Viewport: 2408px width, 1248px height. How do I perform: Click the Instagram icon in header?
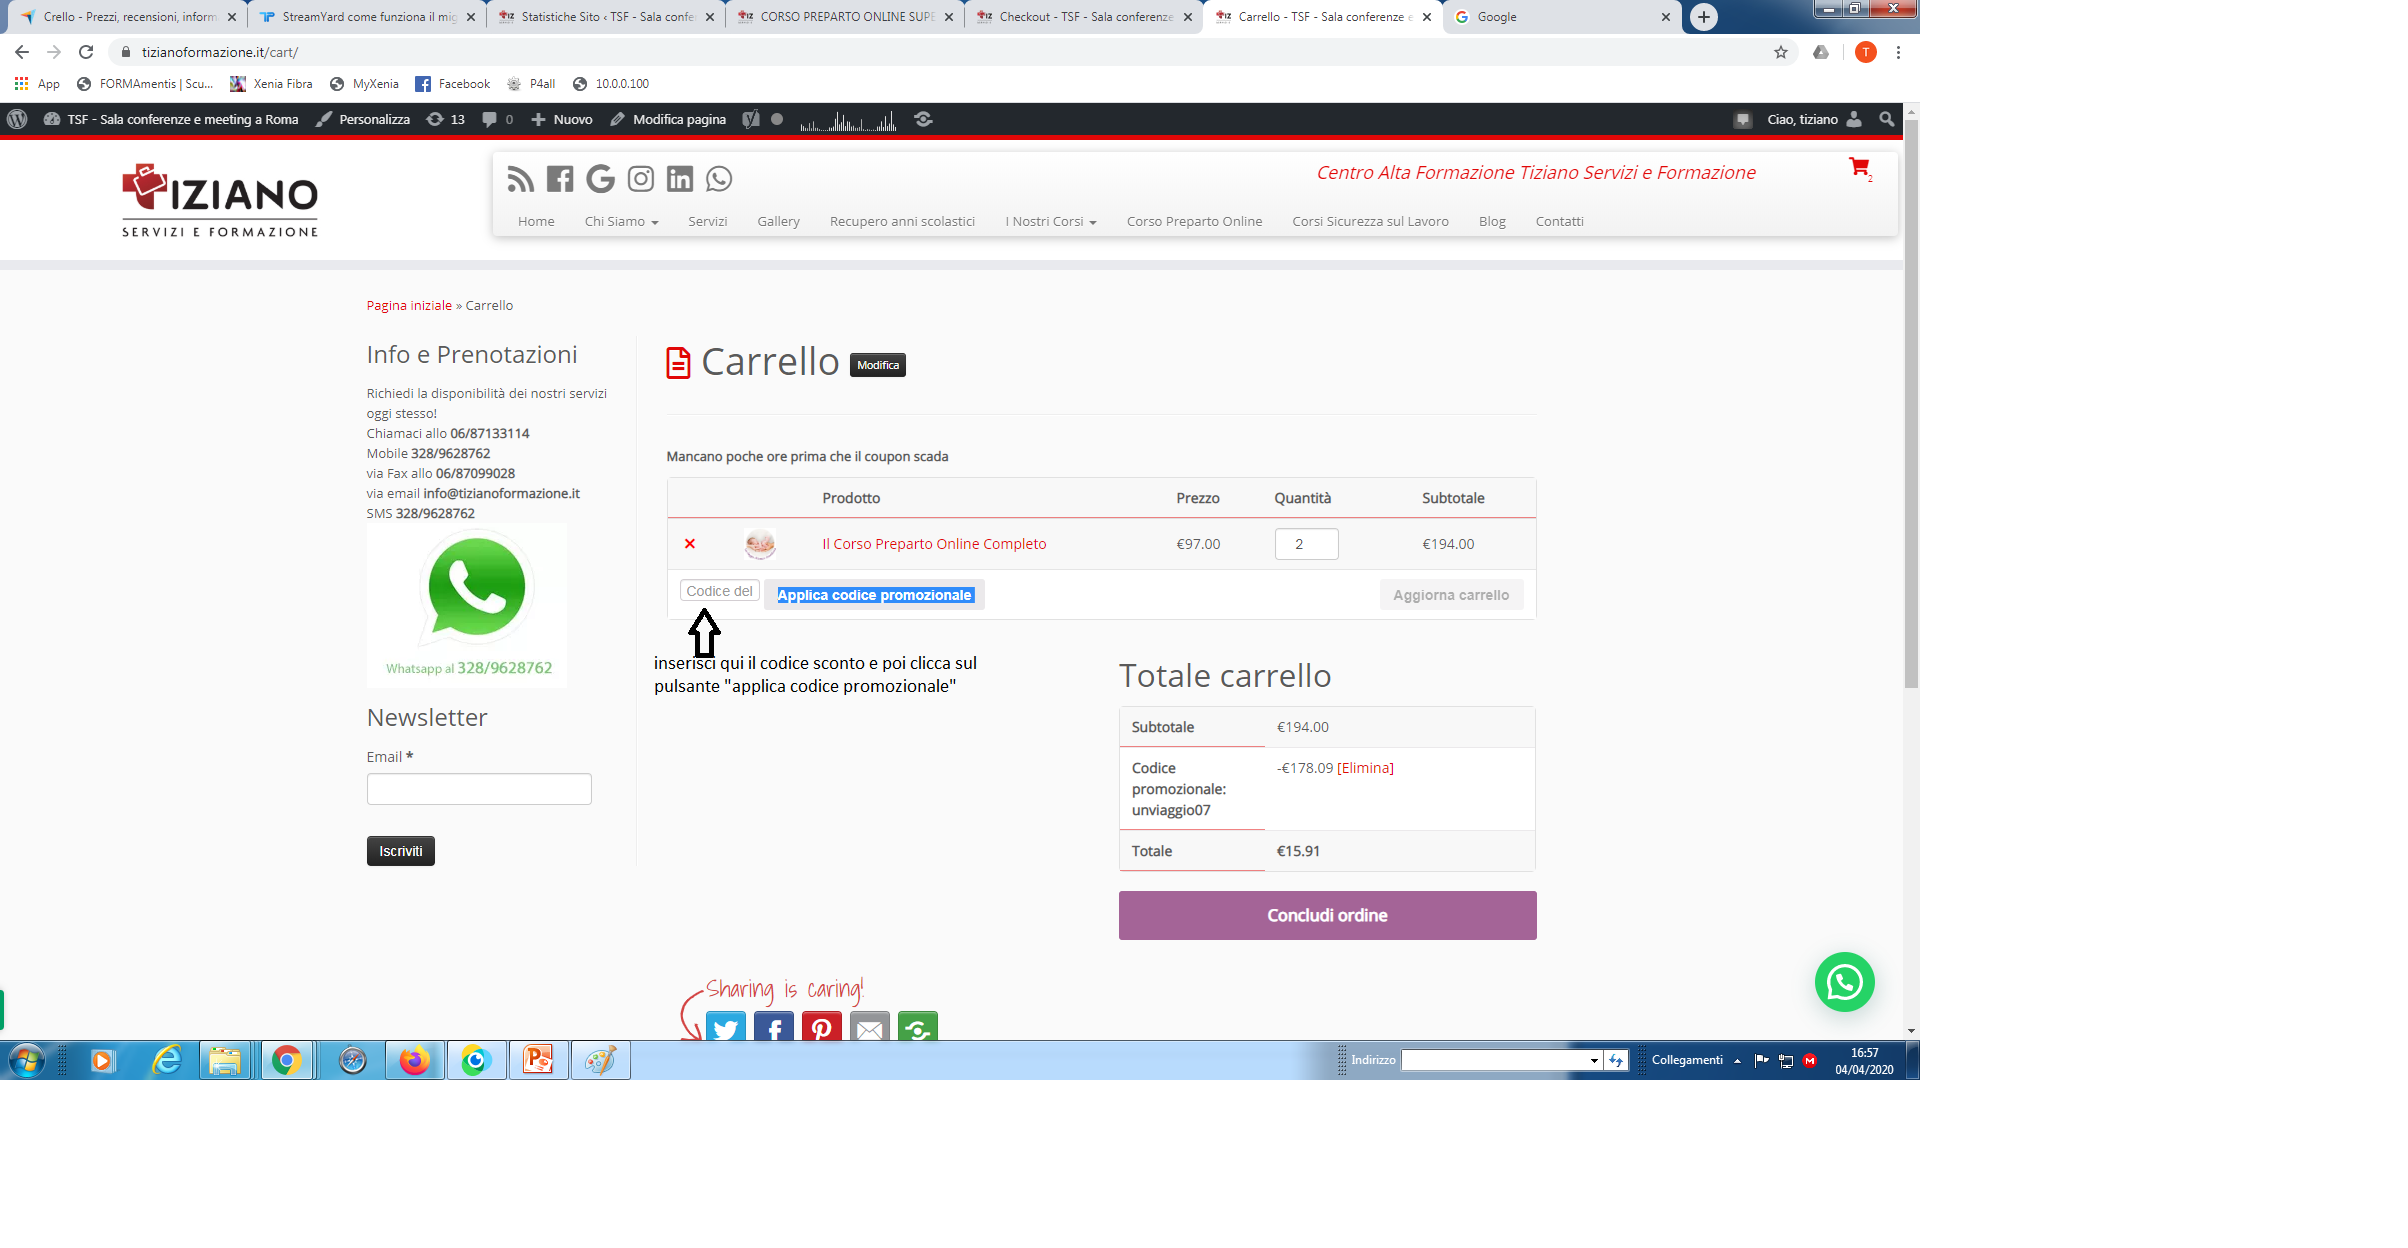640,179
